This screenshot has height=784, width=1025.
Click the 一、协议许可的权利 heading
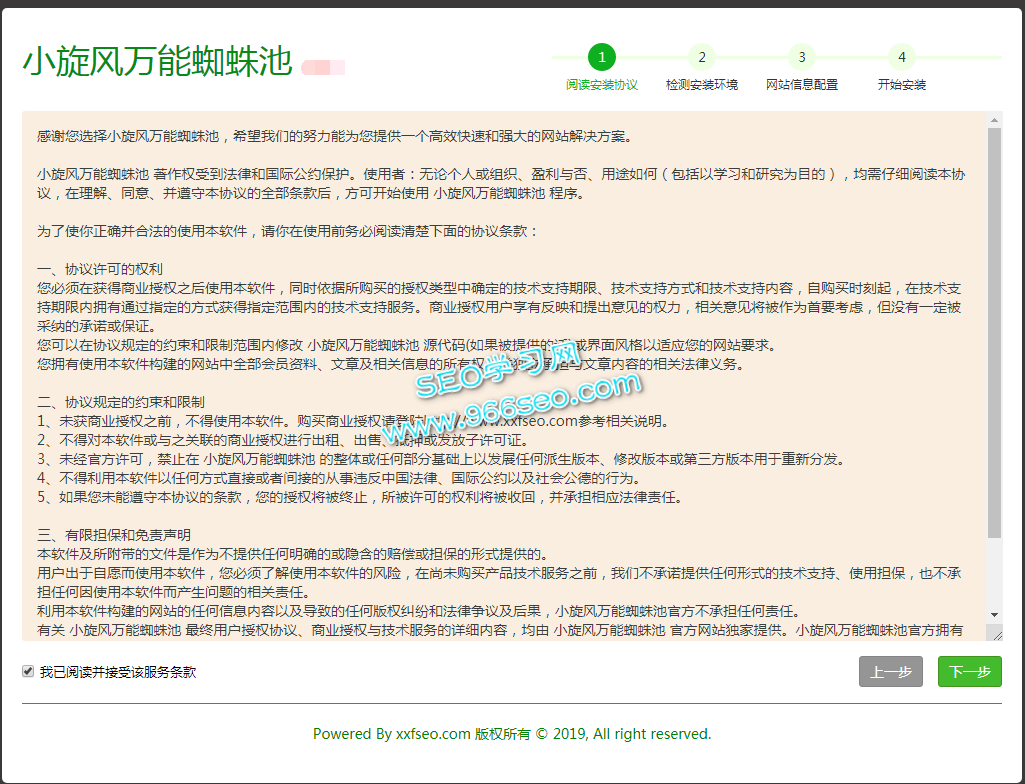tap(100, 269)
